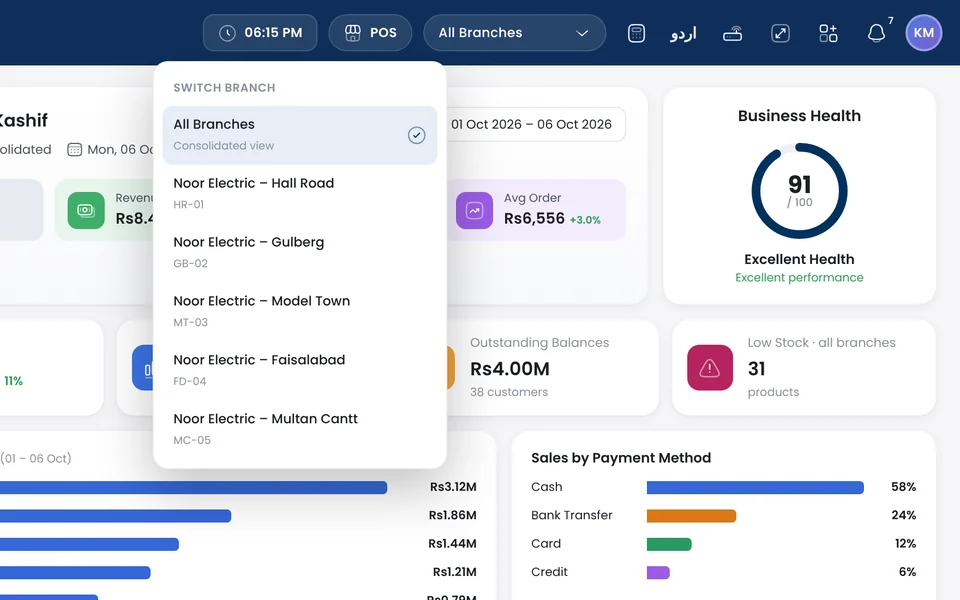960x600 pixels.
Task: Click the green Card payment bar
Action: coord(669,544)
